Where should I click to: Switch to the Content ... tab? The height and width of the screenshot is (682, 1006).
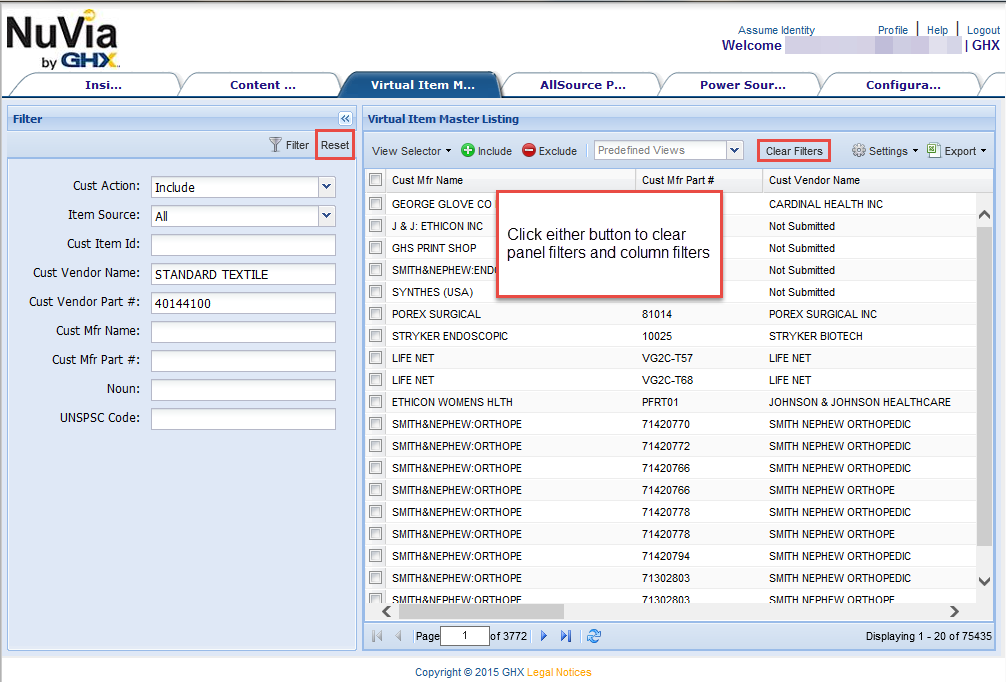262,85
